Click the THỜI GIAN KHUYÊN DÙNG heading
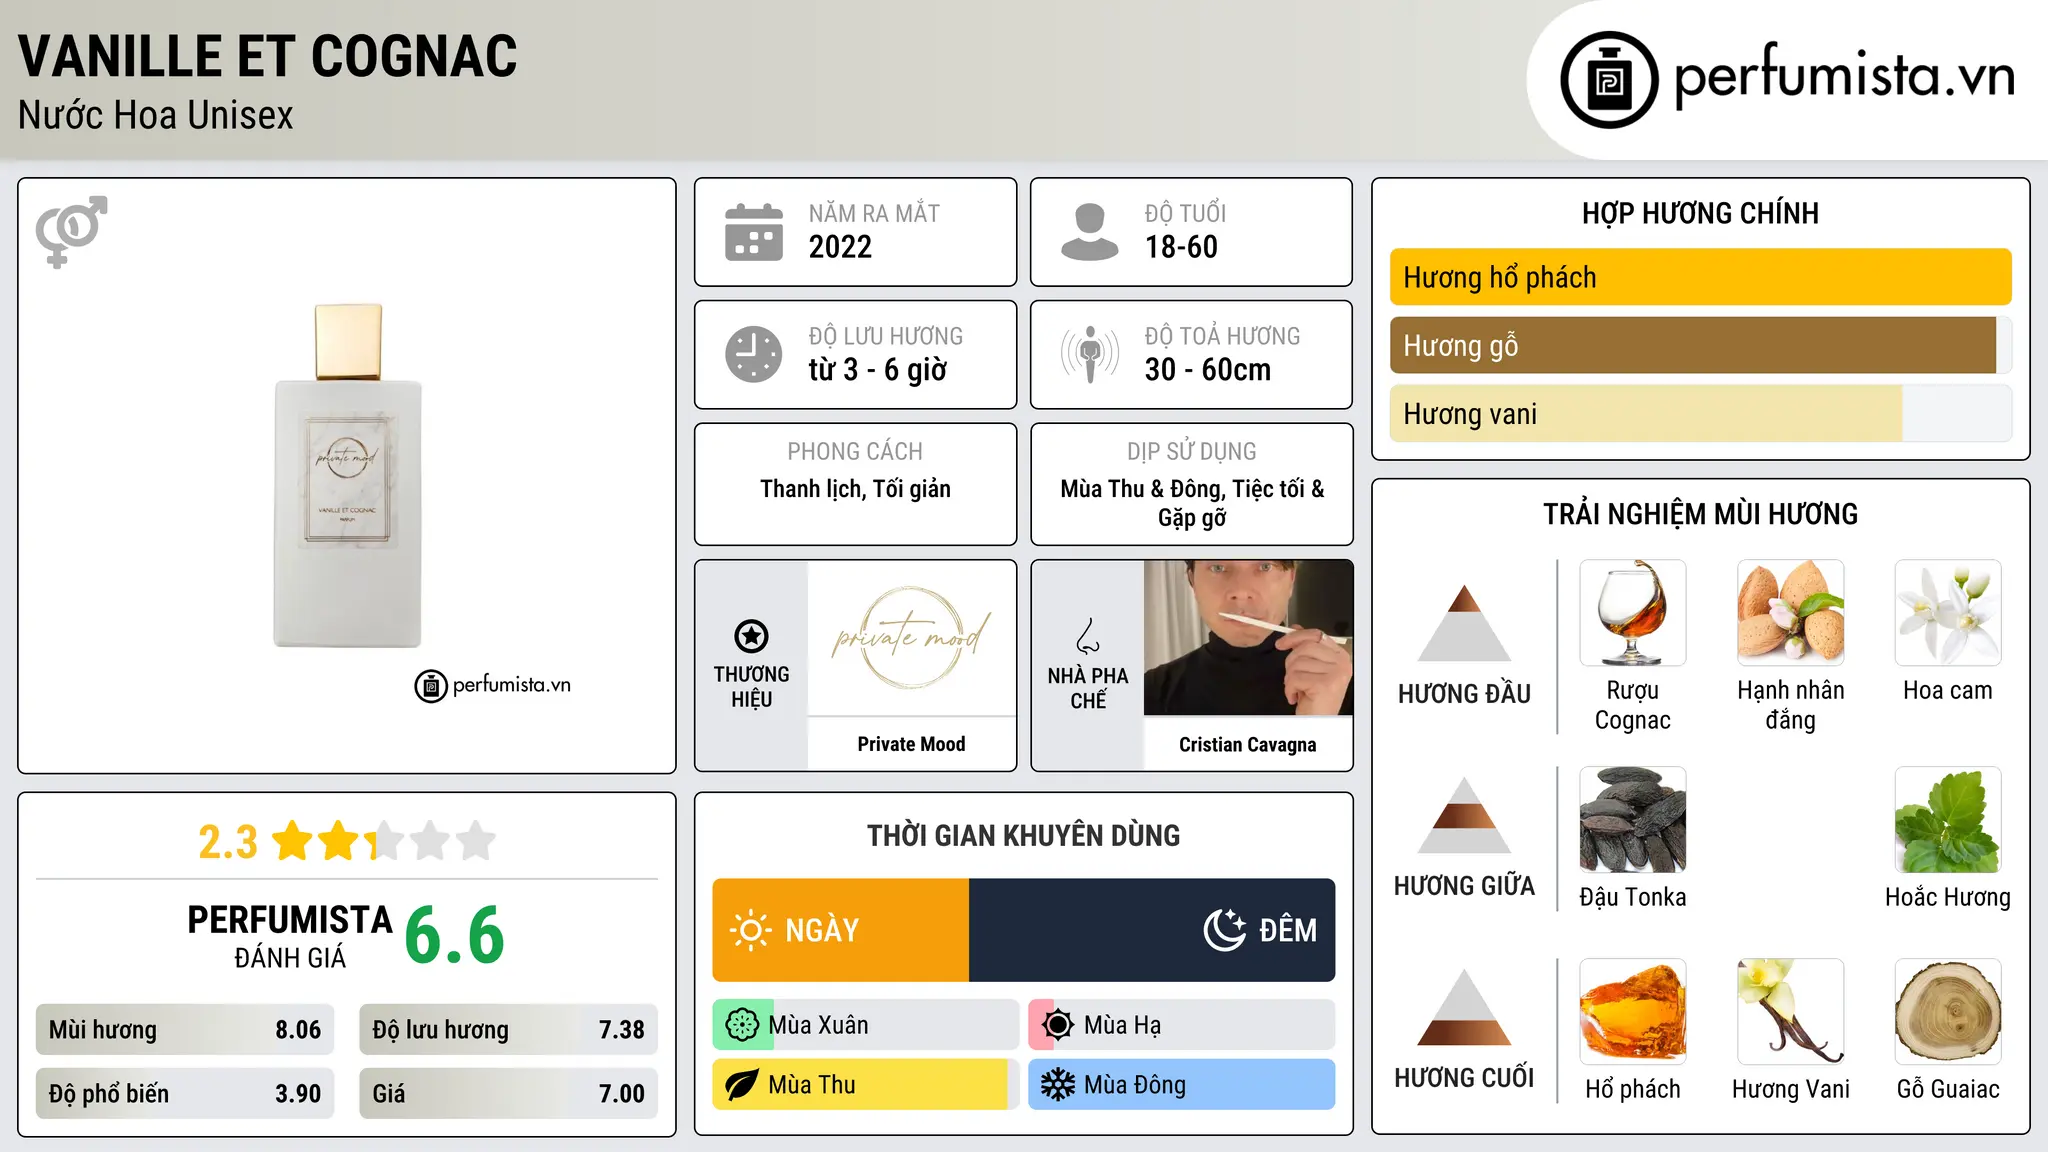This screenshot has height=1152, width=2048. (1023, 836)
